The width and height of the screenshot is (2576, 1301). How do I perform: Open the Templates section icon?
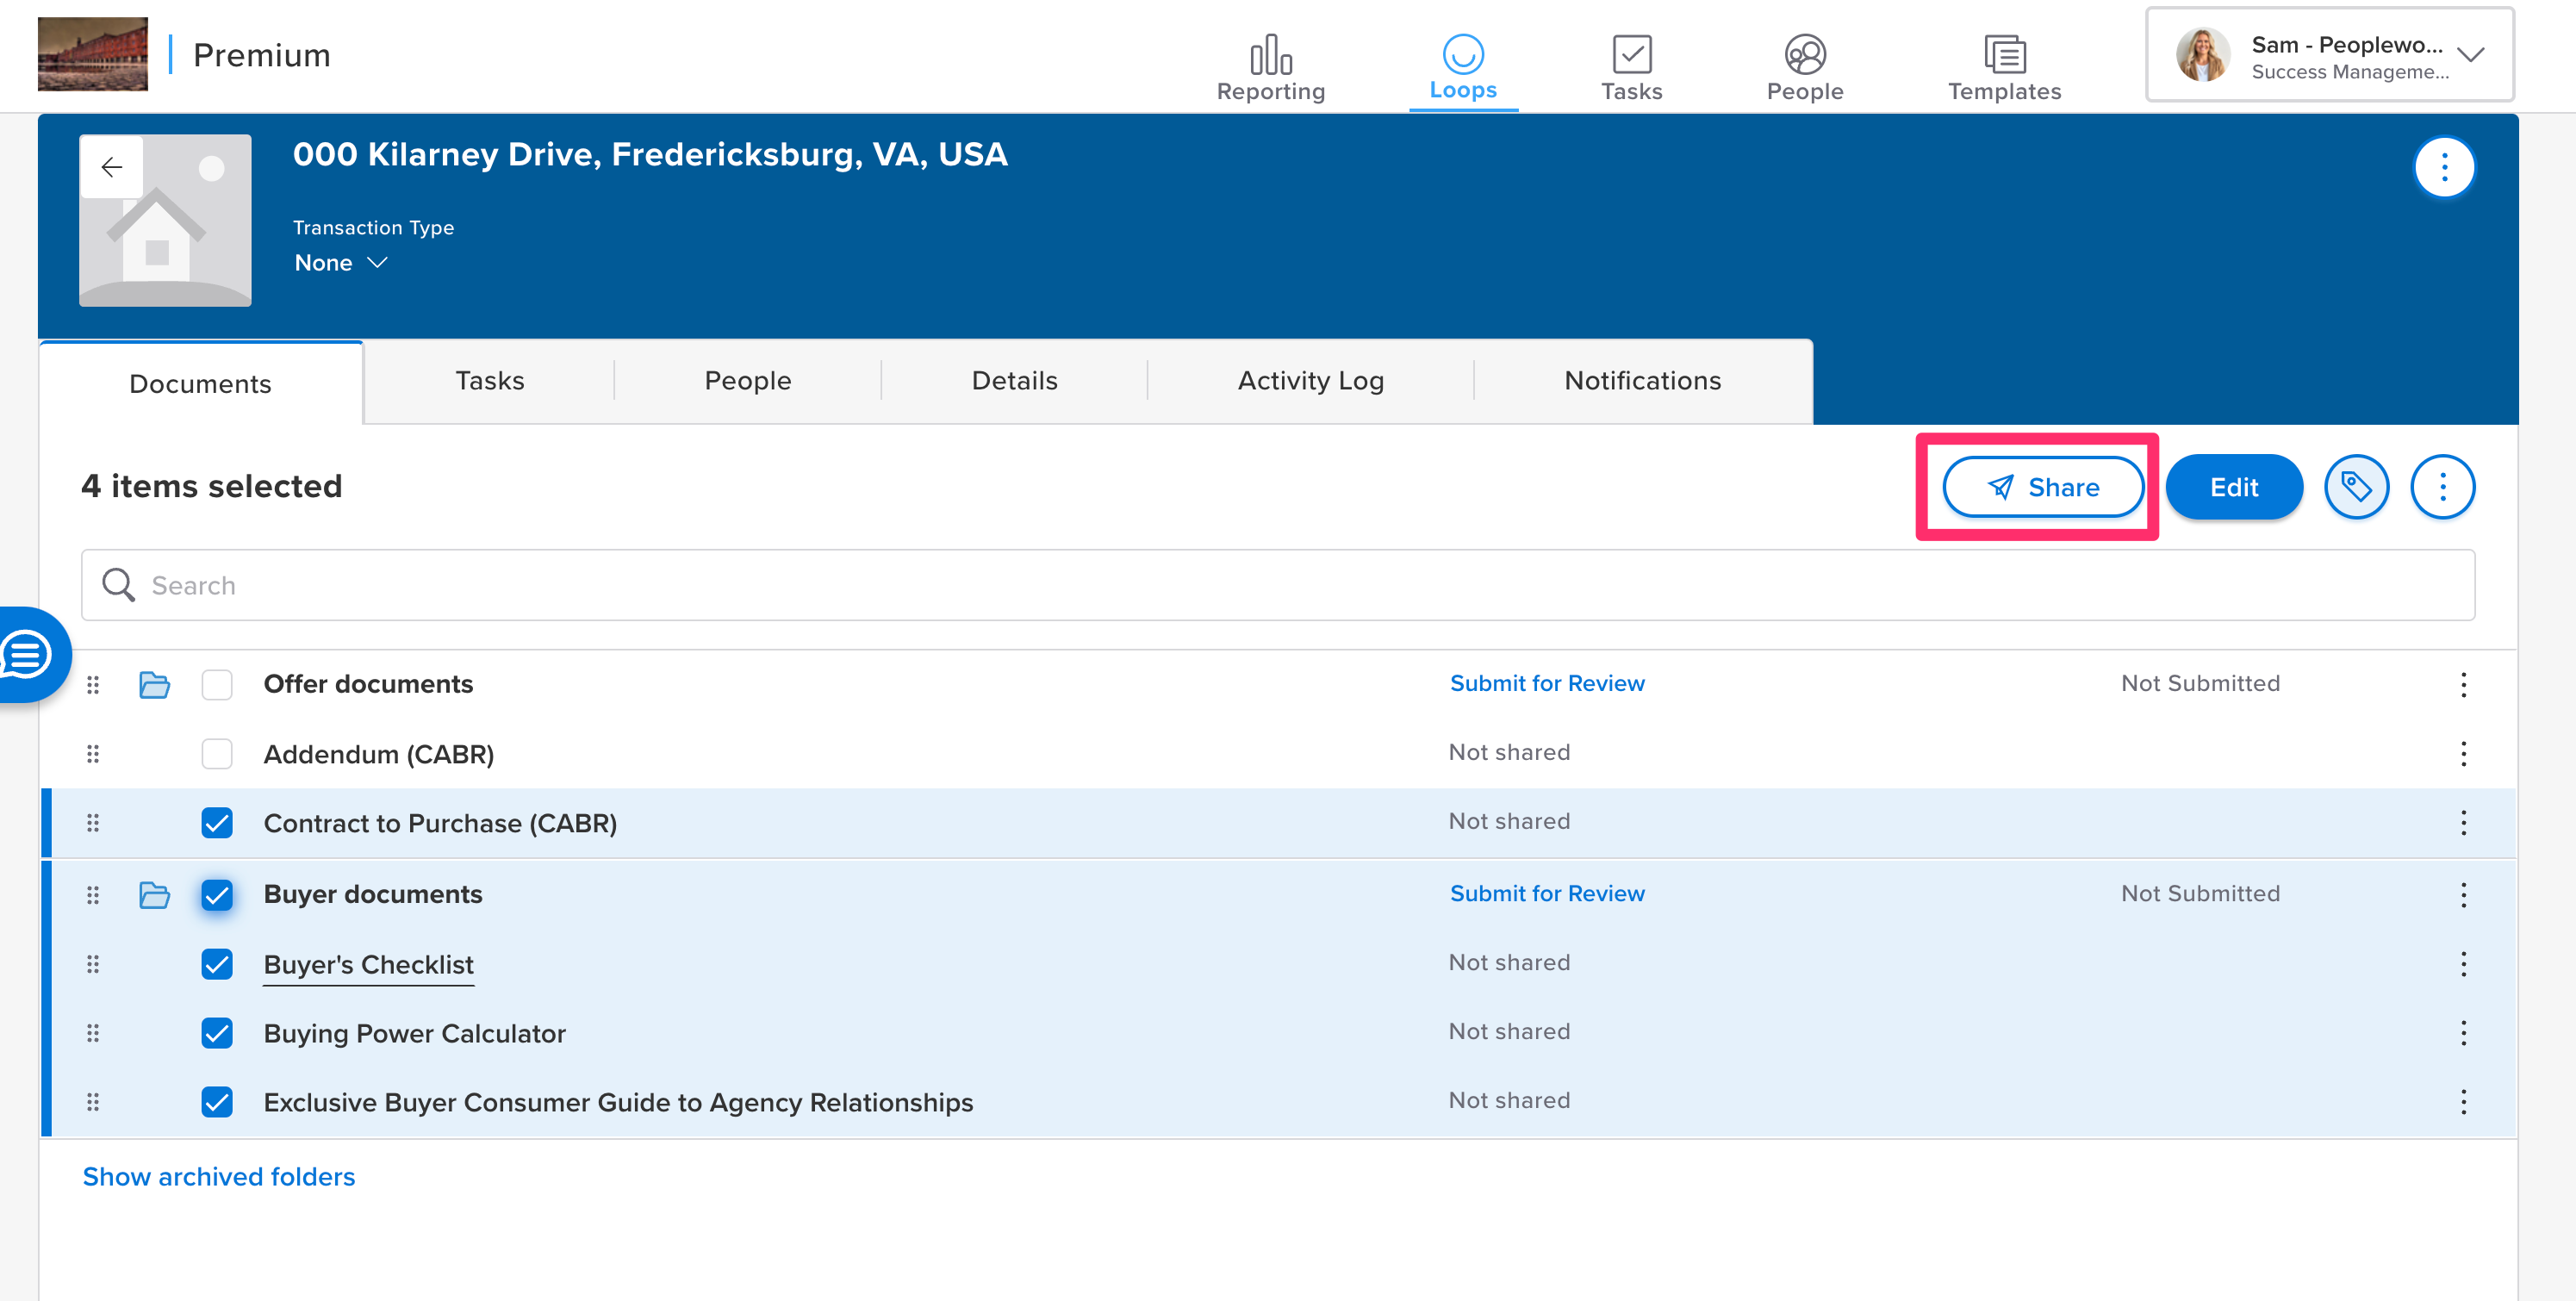click(2004, 55)
